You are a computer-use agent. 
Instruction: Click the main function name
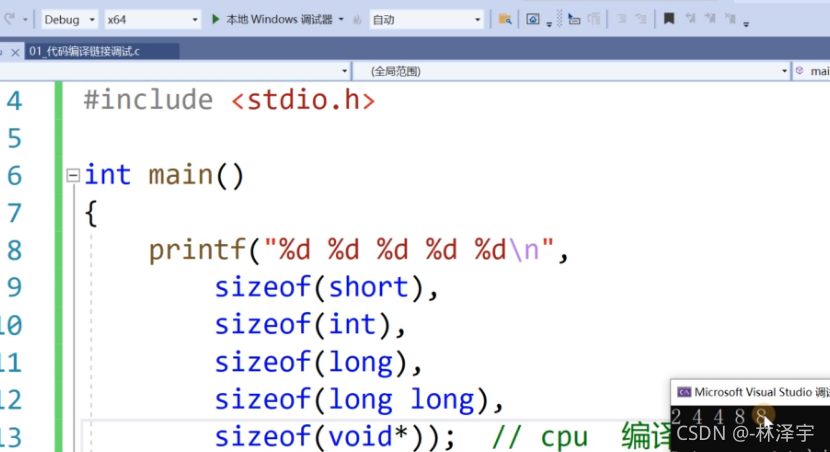coord(181,175)
